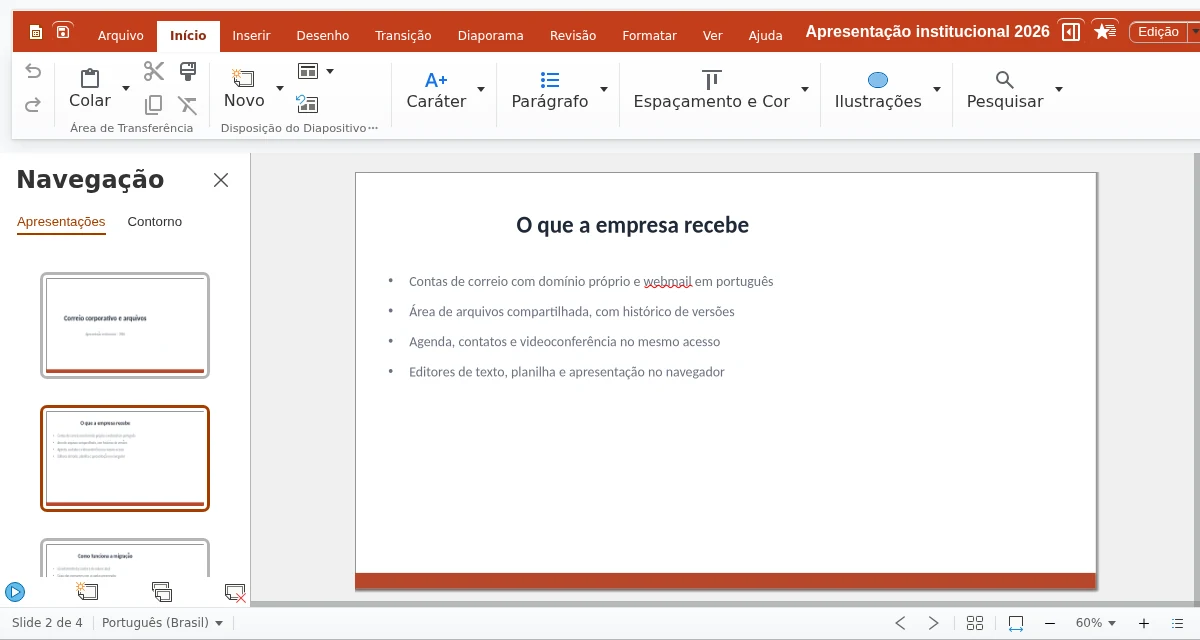The width and height of the screenshot is (1200, 640).
Task: Open the Colar paste options arrow
Action: 126,89
